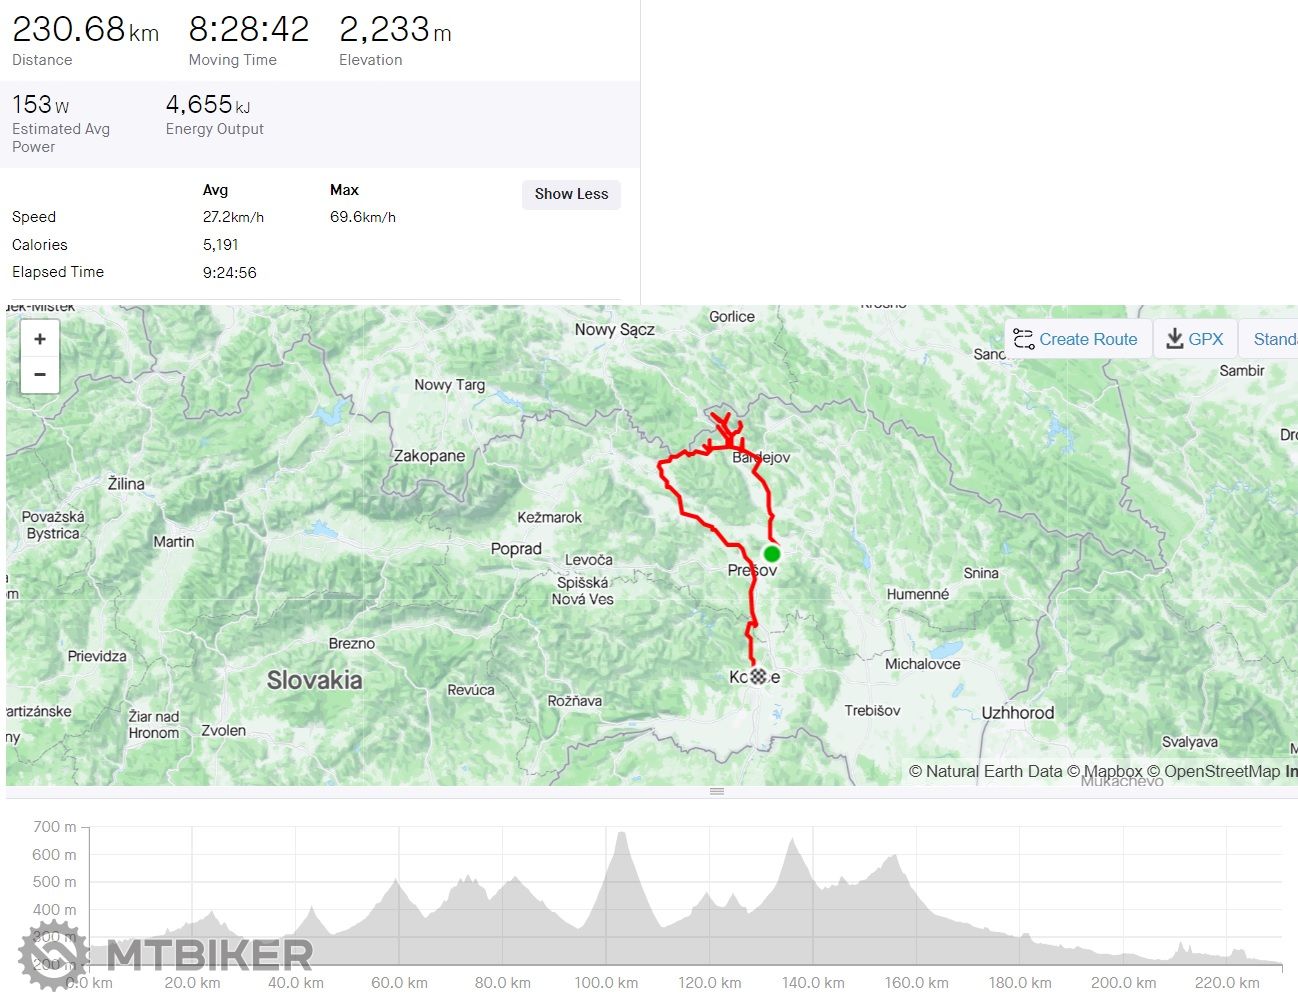Click the highest peak on elevation chart
Image resolution: width=1298 pixels, height=1006 pixels.
point(622,833)
